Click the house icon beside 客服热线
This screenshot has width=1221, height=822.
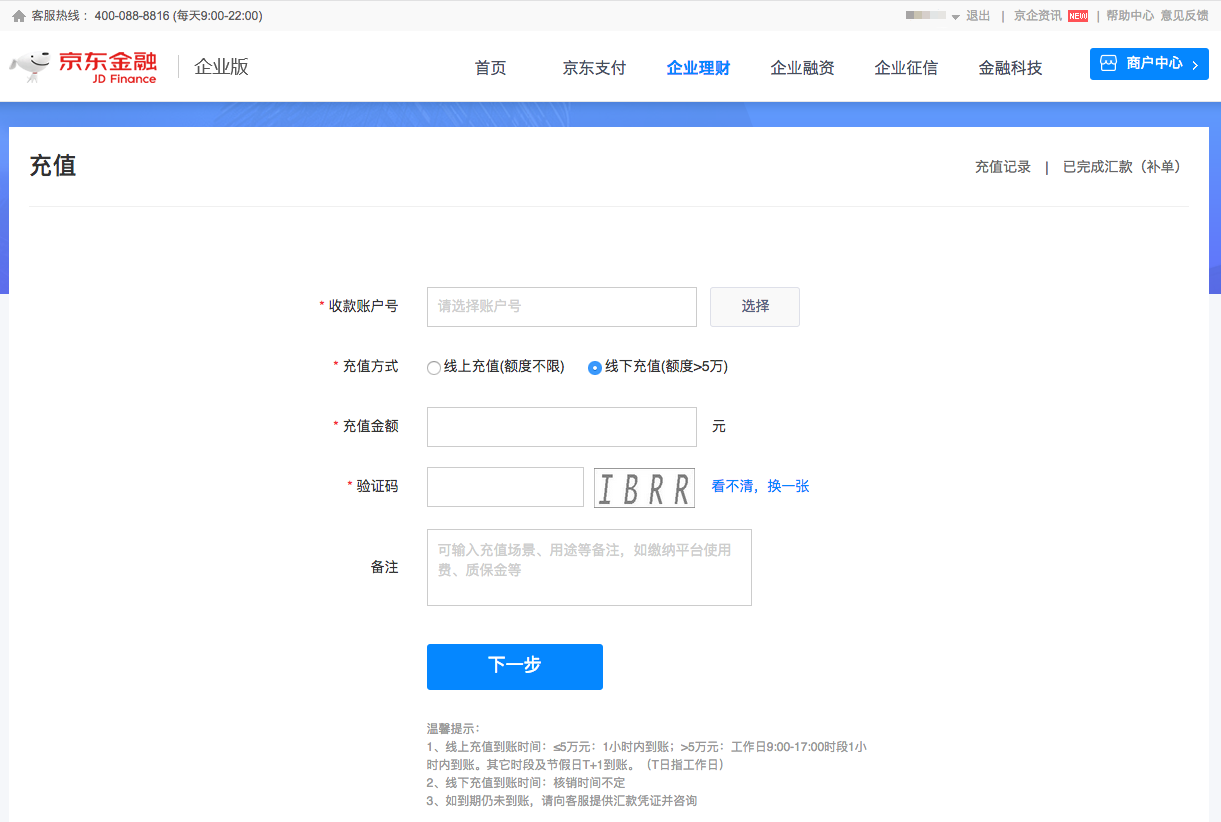pyautogui.click(x=18, y=16)
